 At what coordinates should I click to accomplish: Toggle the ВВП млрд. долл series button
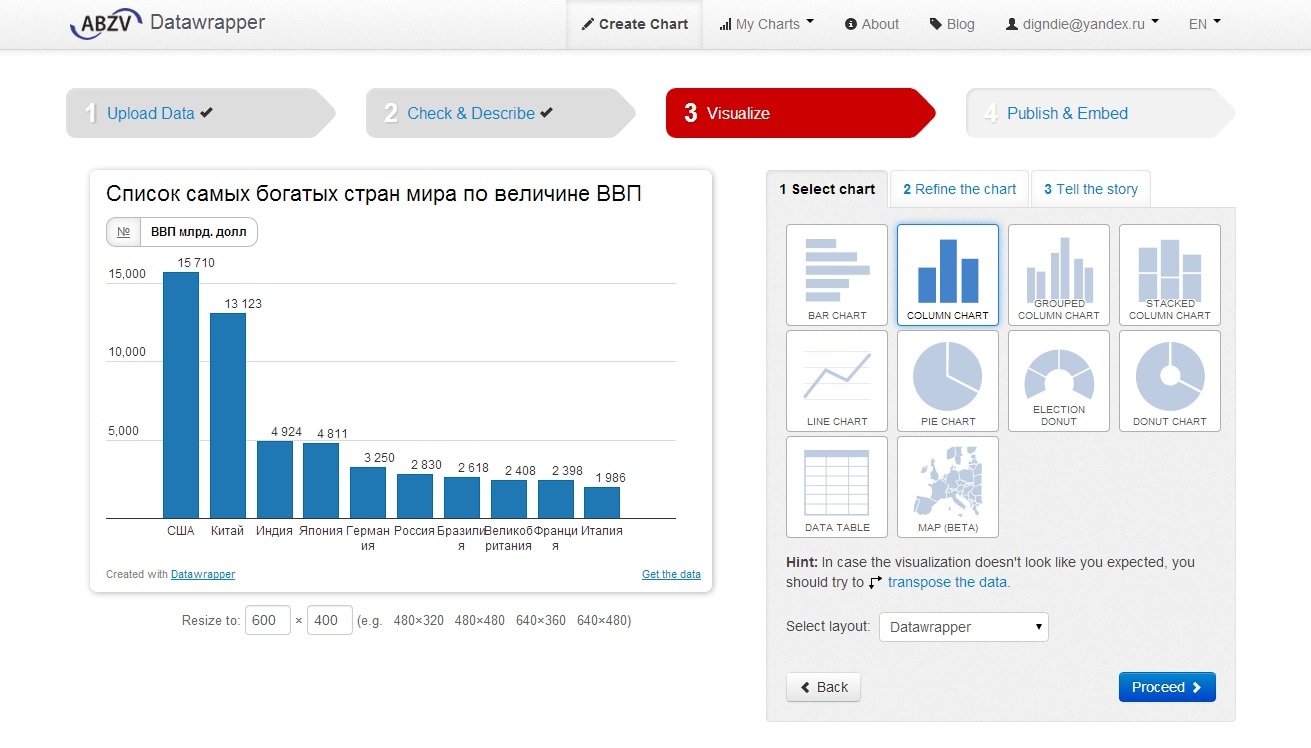(x=198, y=232)
